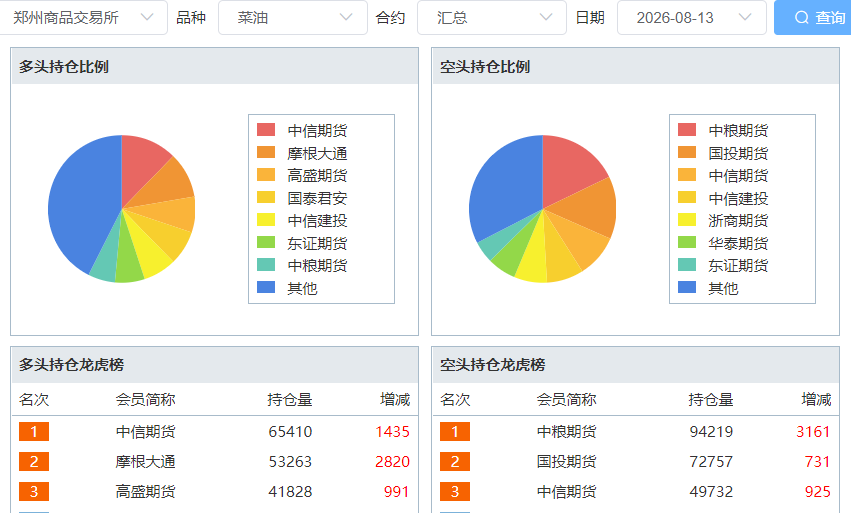Click the 中粮期货 teal swatch in long legend
The image size is (851, 513).
coord(266,265)
